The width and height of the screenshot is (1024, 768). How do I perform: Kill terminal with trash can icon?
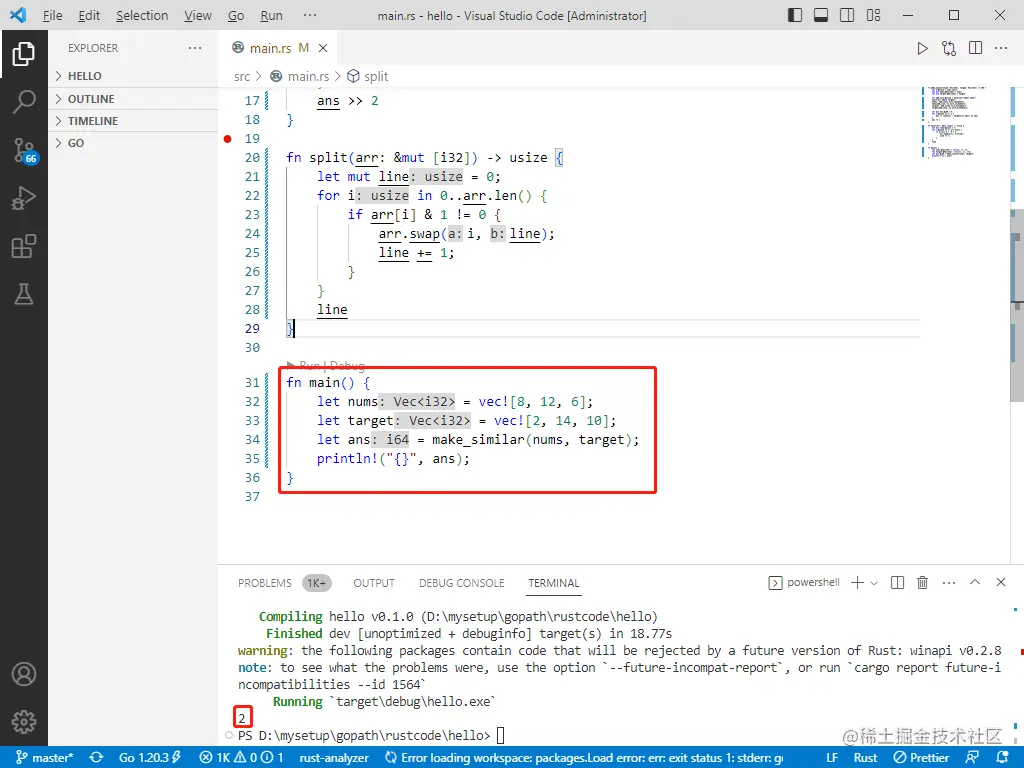point(922,583)
